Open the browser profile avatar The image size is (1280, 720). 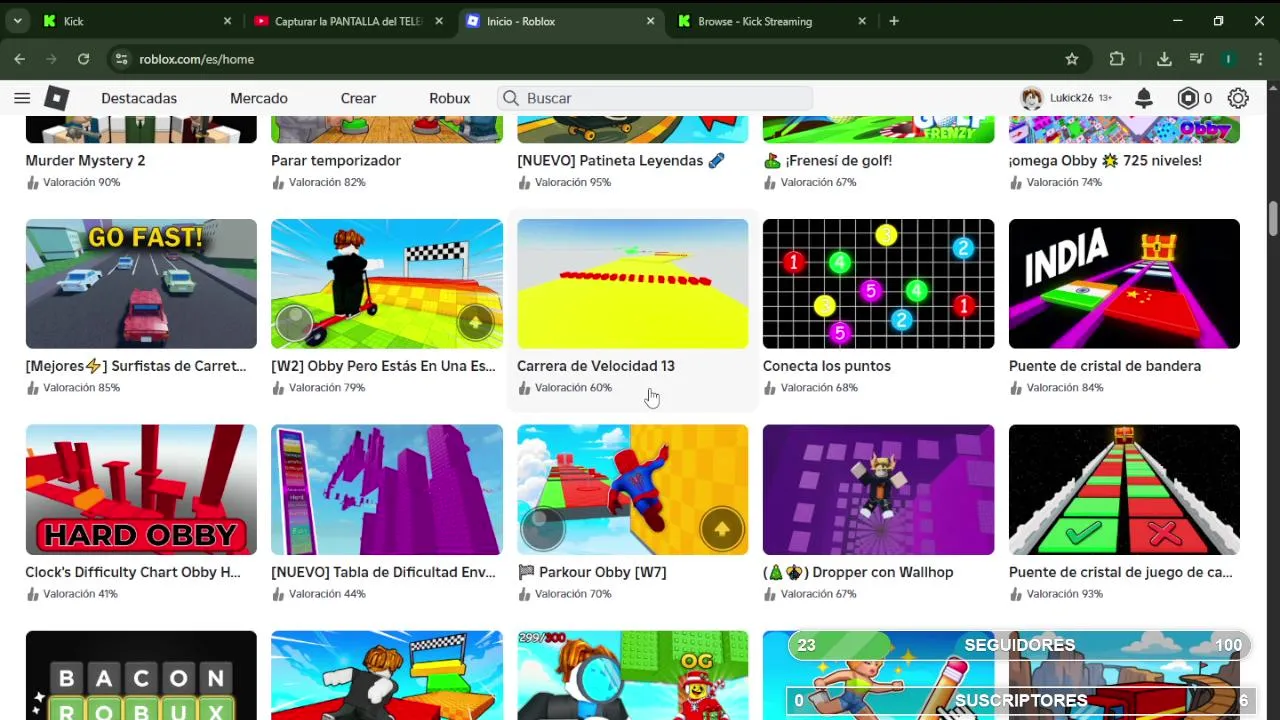coord(1228,59)
